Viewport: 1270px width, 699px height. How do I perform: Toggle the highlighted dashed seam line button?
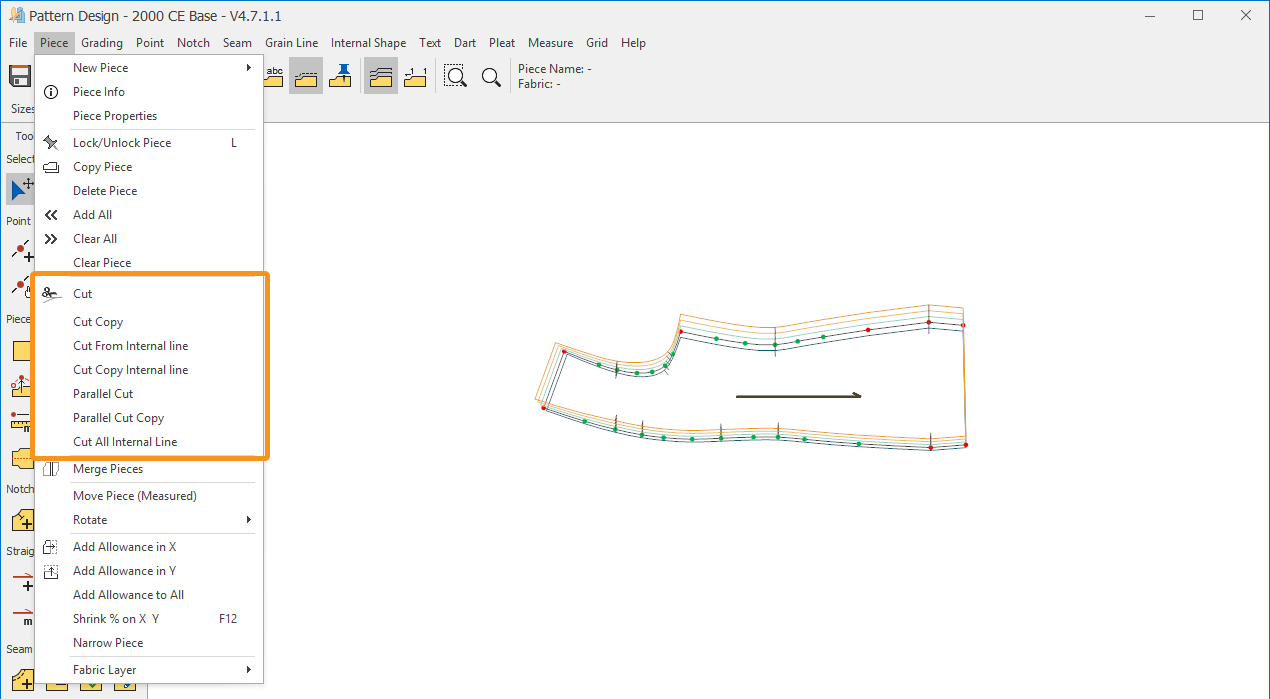tap(306, 76)
